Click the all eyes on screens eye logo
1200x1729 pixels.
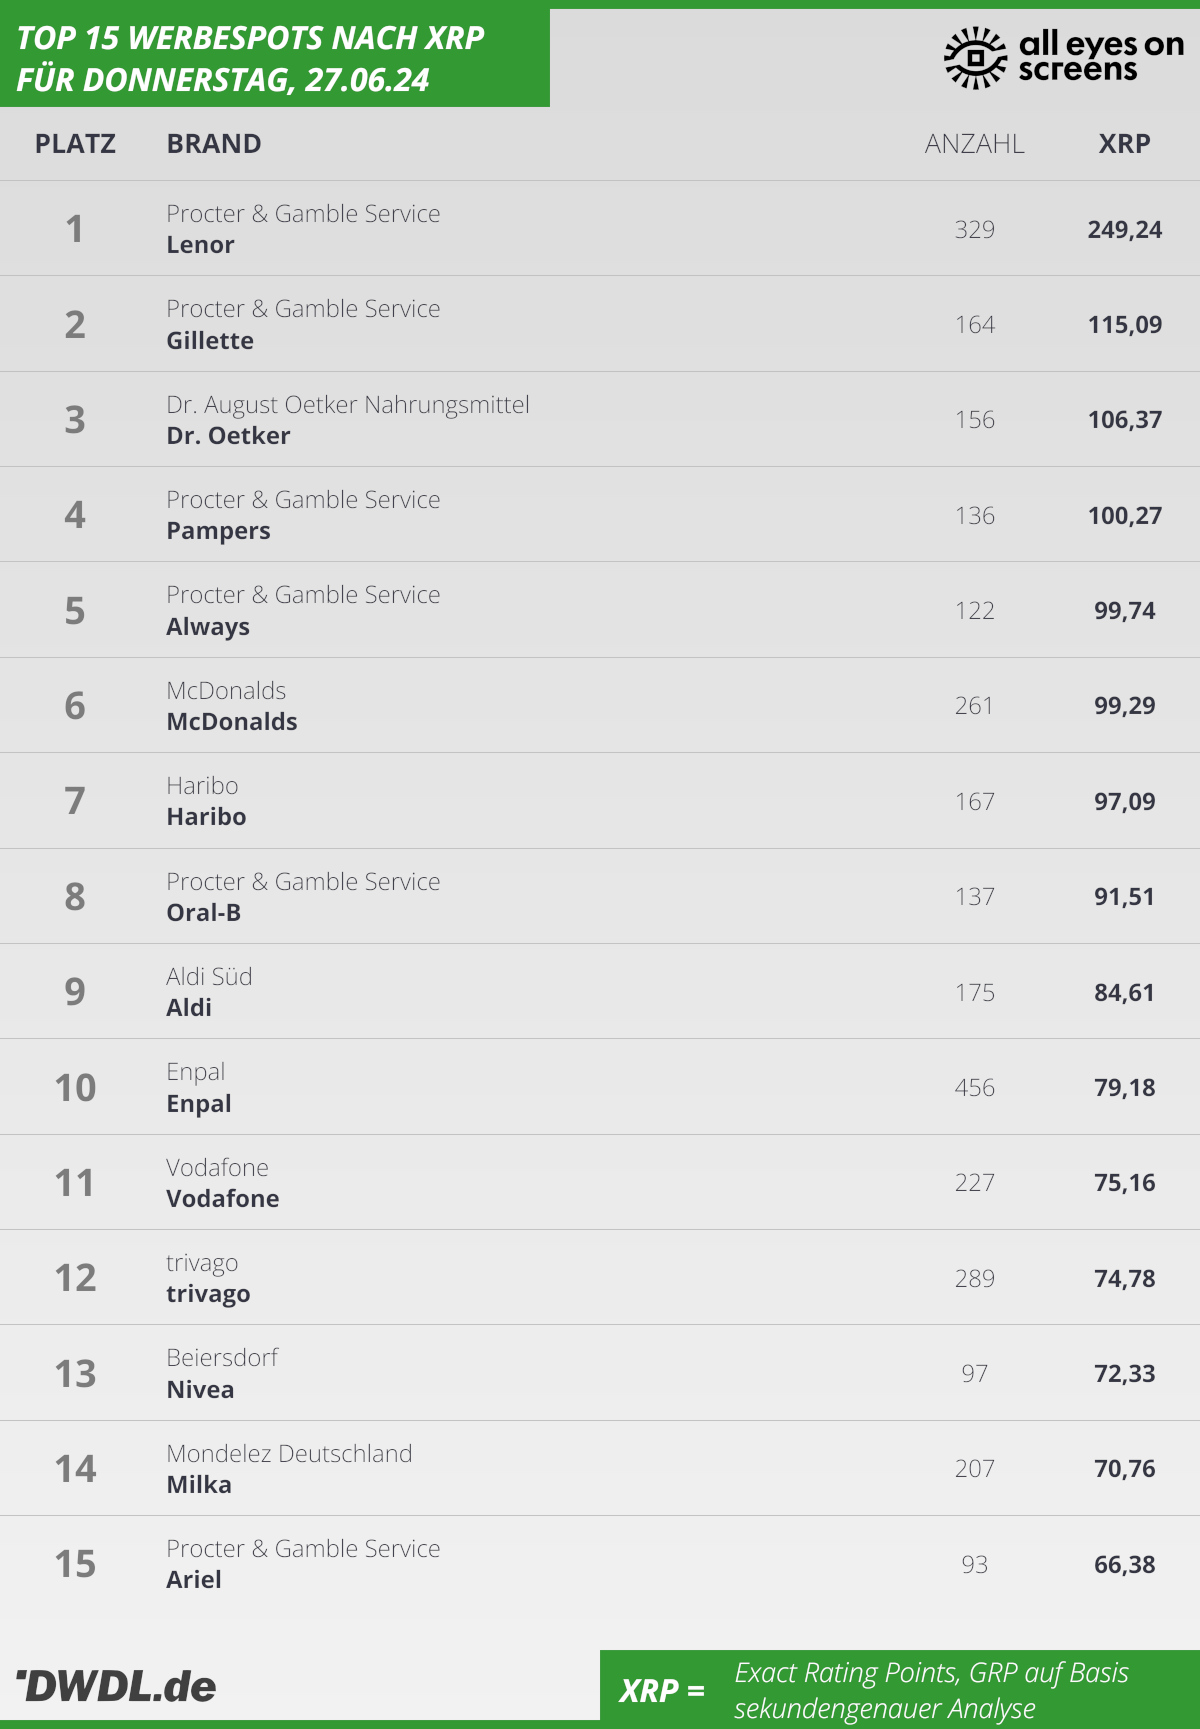click(x=975, y=58)
